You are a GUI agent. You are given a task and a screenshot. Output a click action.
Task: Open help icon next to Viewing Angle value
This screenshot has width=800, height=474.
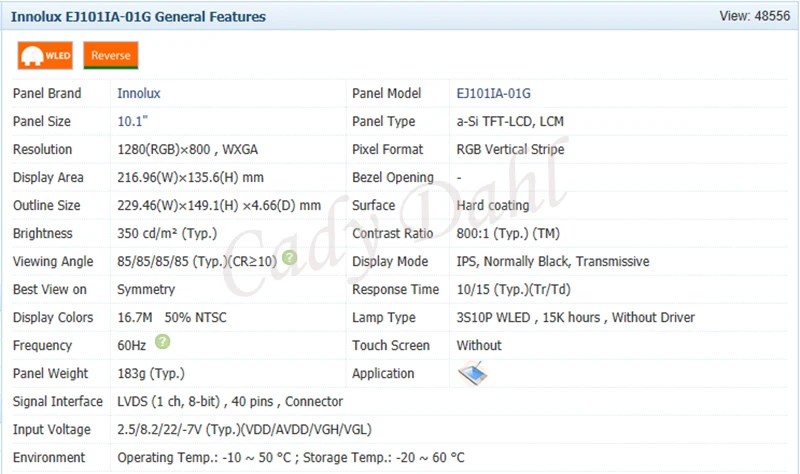pyautogui.click(x=289, y=258)
